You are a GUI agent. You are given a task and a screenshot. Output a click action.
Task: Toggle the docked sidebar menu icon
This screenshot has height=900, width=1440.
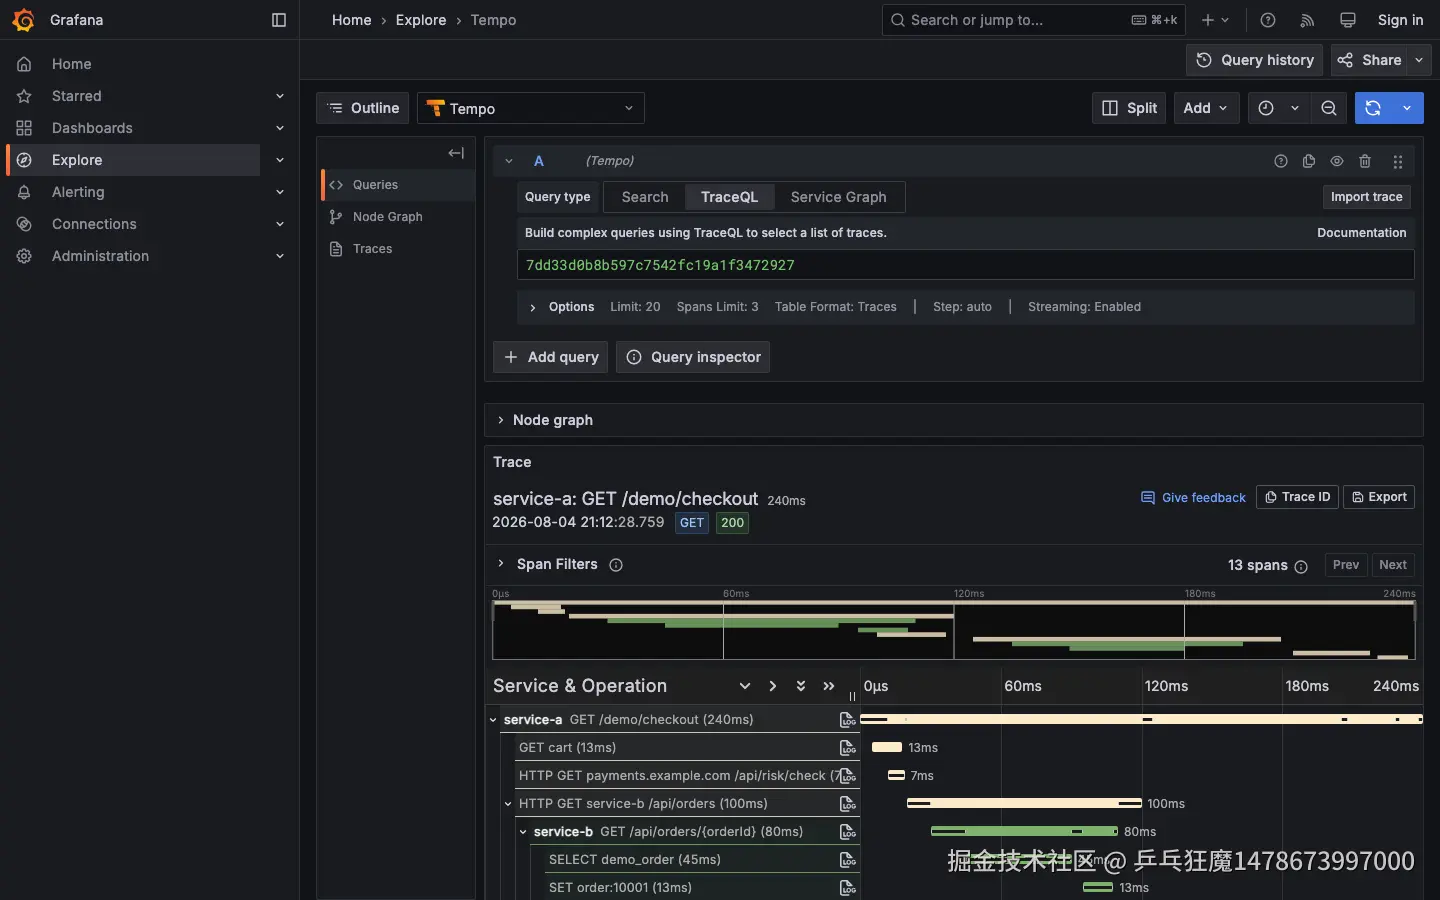(x=279, y=20)
